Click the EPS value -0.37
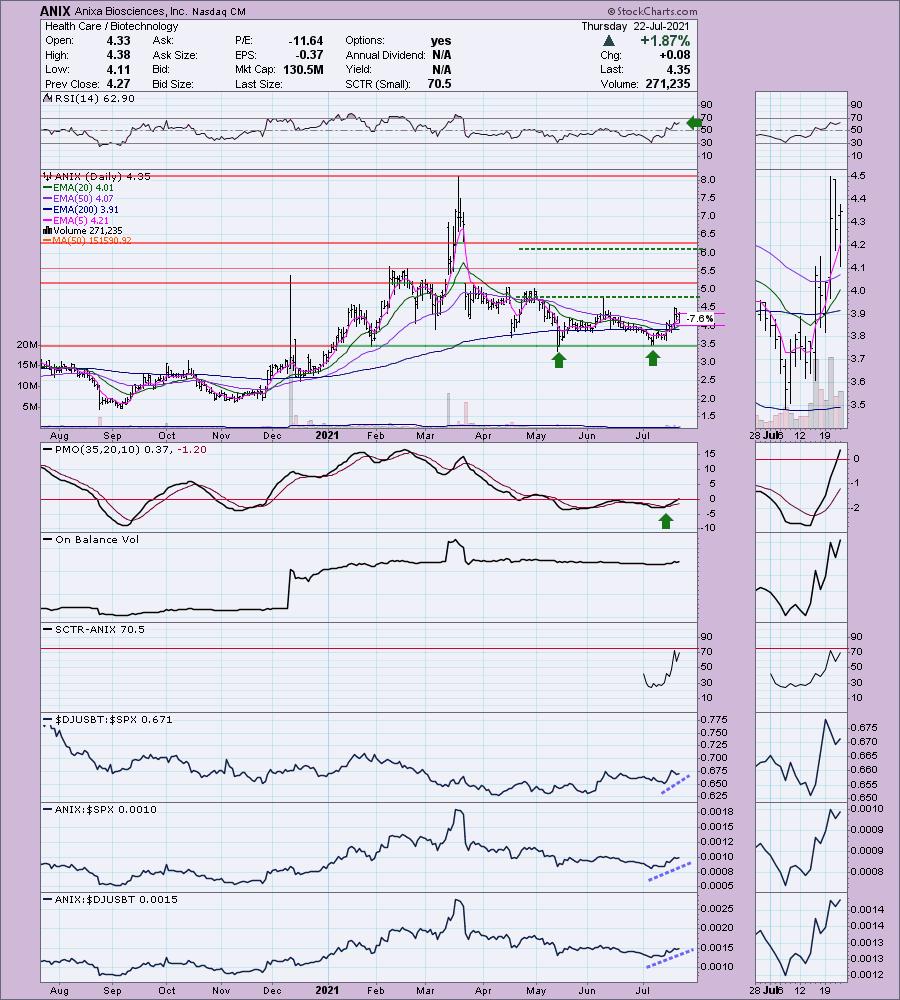900x1000 pixels. pos(309,55)
